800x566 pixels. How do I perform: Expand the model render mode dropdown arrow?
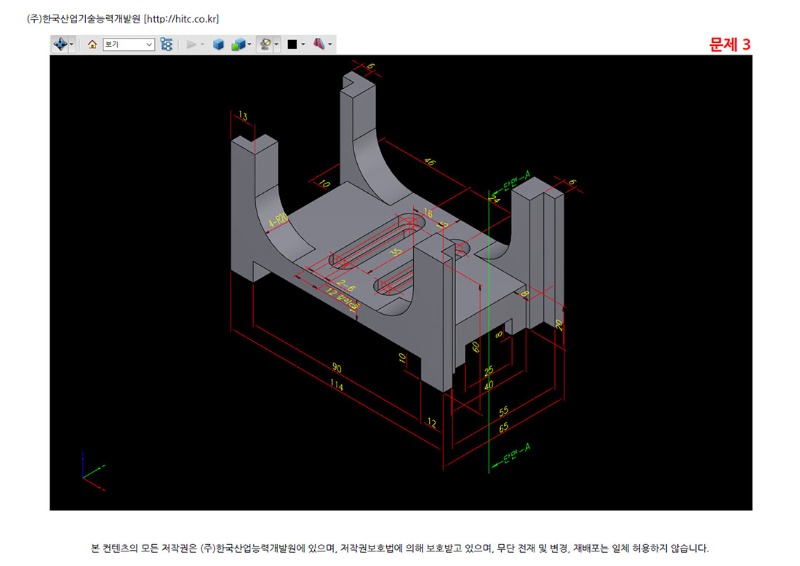249,44
